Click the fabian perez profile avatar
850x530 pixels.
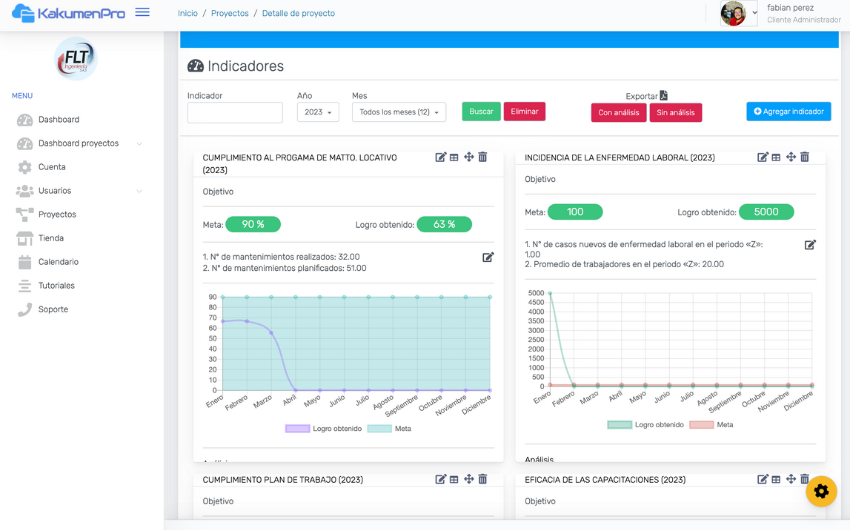733,13
